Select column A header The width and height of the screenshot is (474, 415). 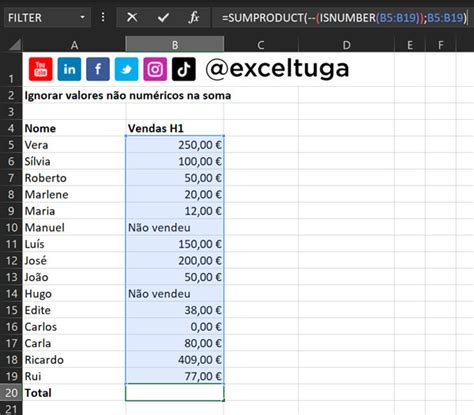click(x=74, y=45)
